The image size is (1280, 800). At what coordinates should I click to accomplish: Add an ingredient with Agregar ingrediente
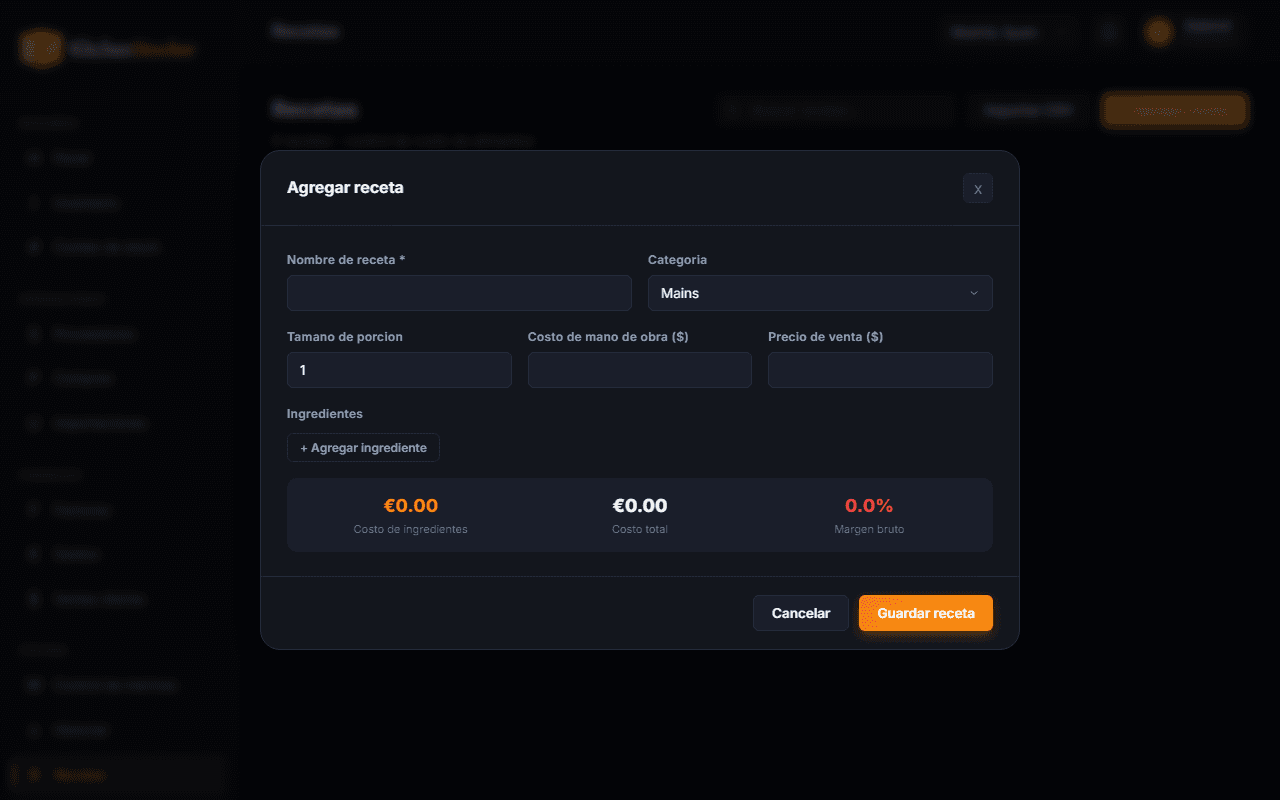[x=363, y=448]
